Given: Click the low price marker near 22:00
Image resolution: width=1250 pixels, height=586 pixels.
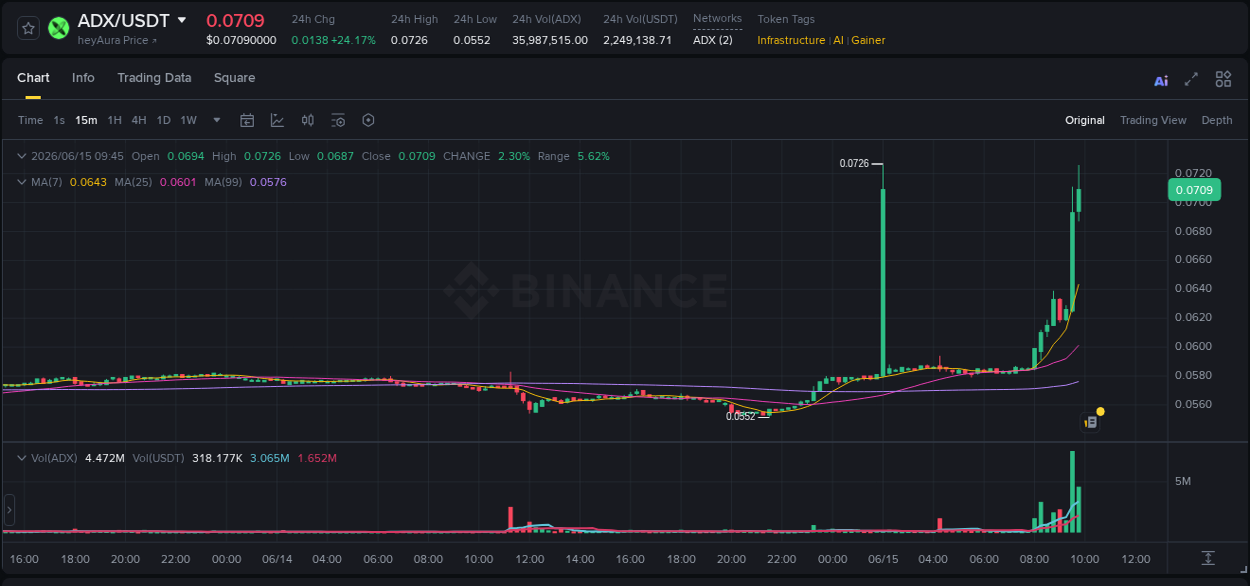Looking at the screenshot, I should (x=741, y=416).
